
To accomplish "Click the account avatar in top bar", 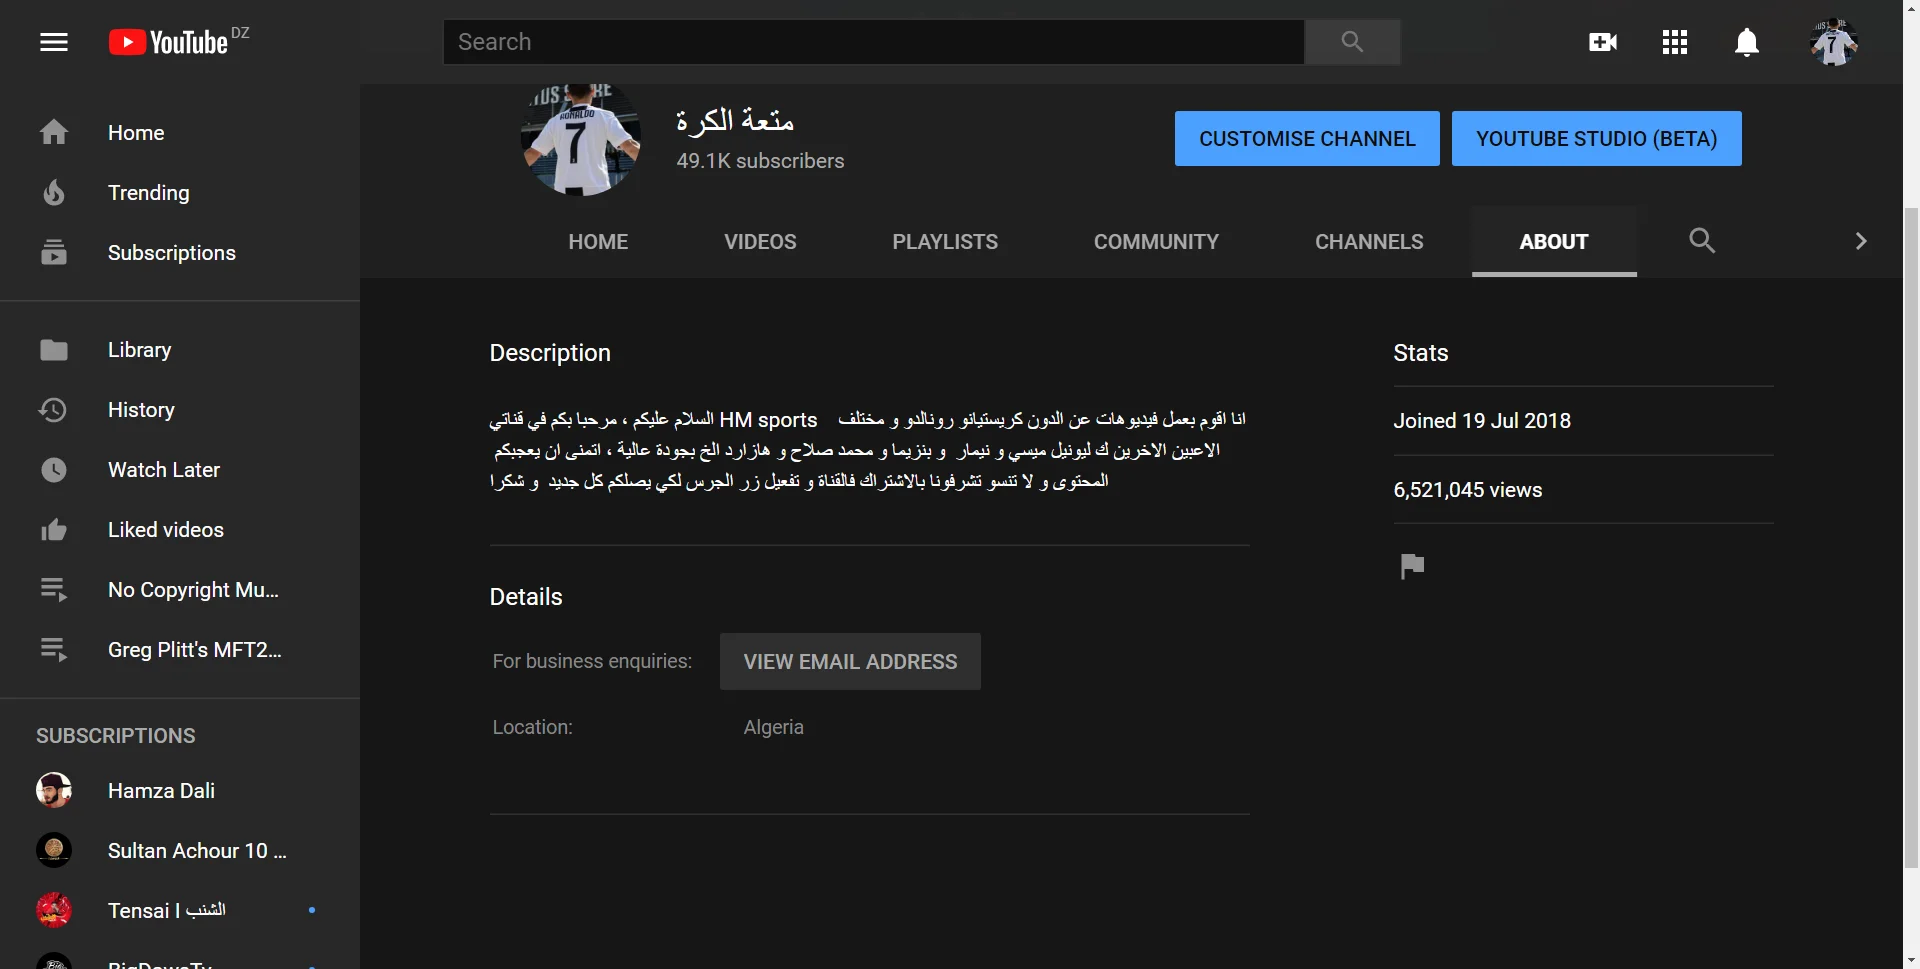I will (1833, 42).
